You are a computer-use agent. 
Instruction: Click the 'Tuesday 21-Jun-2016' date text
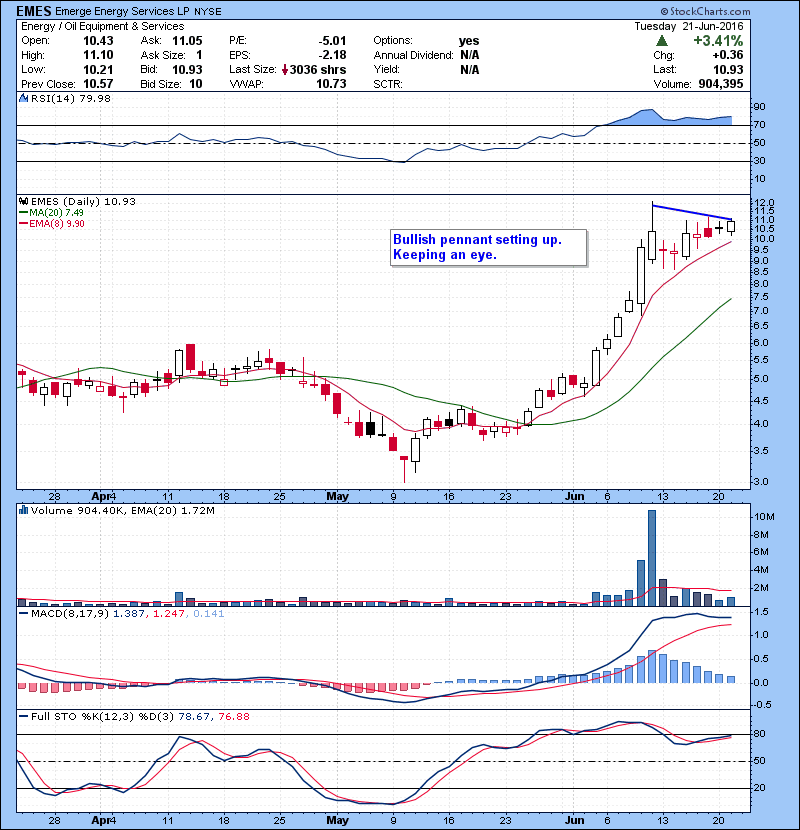(689, 26)
